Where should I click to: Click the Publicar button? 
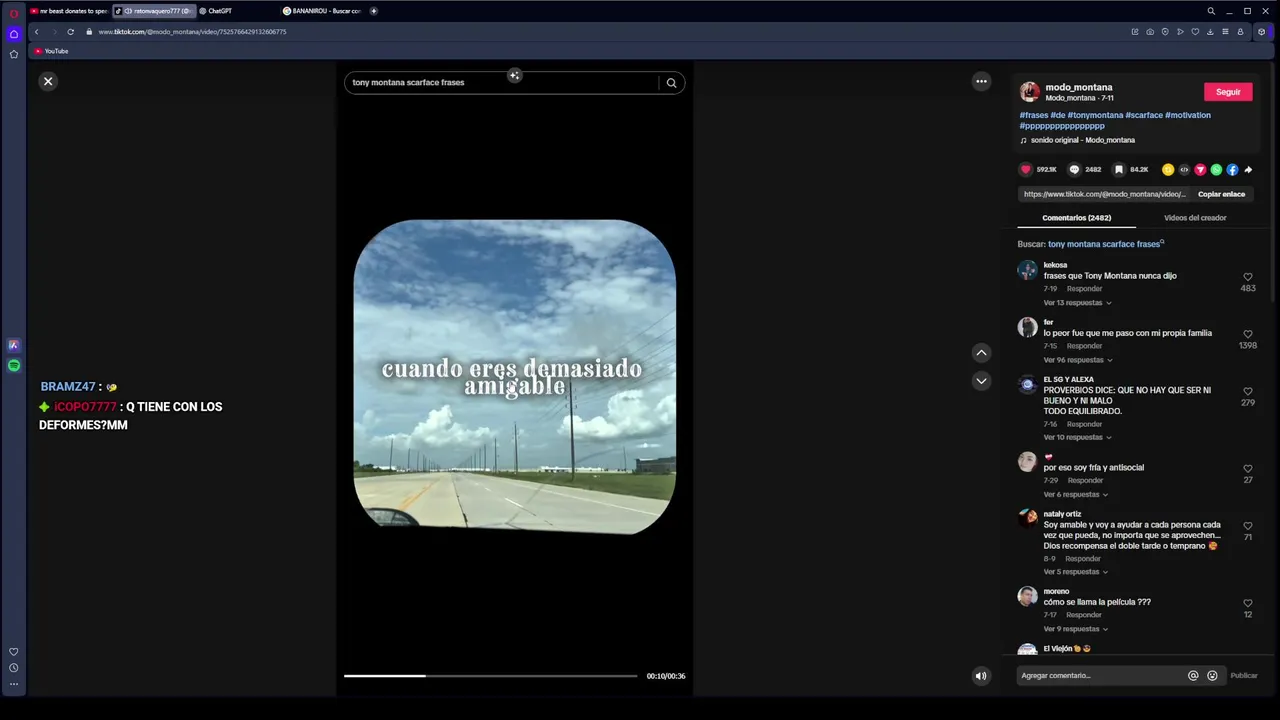click(x=1244, y=676)
